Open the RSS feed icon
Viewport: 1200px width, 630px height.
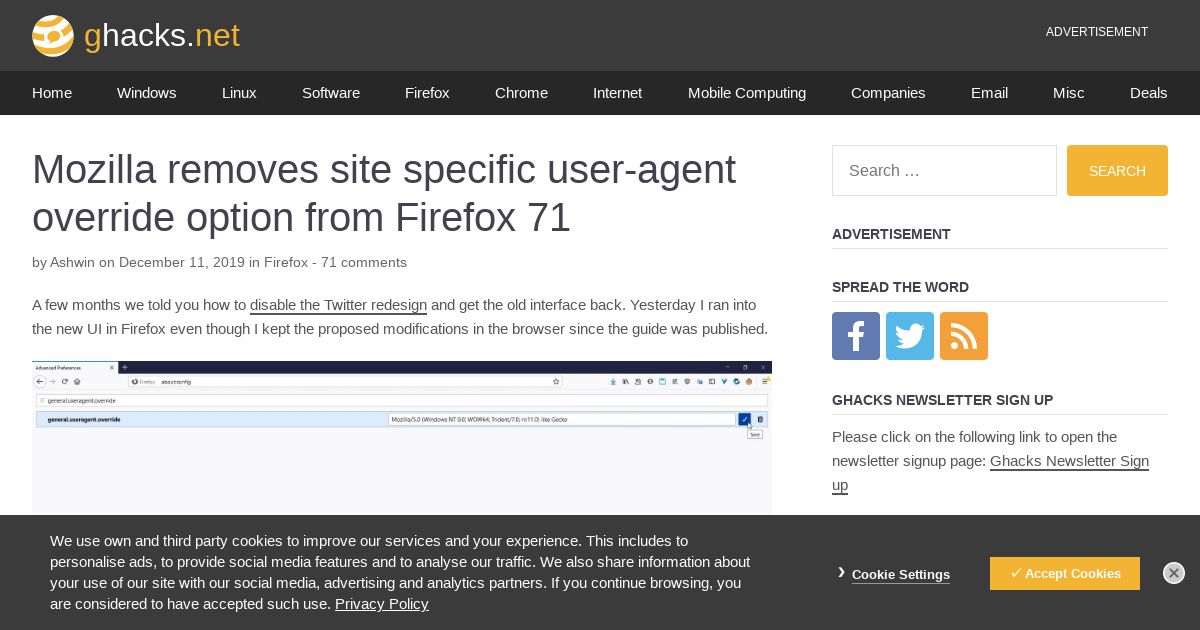[x=964, y=336]
